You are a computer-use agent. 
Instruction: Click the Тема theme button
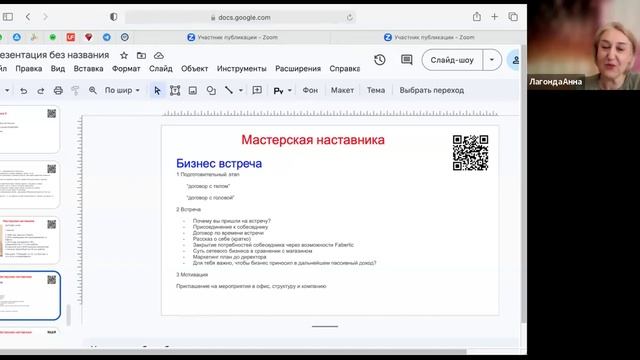376,90
